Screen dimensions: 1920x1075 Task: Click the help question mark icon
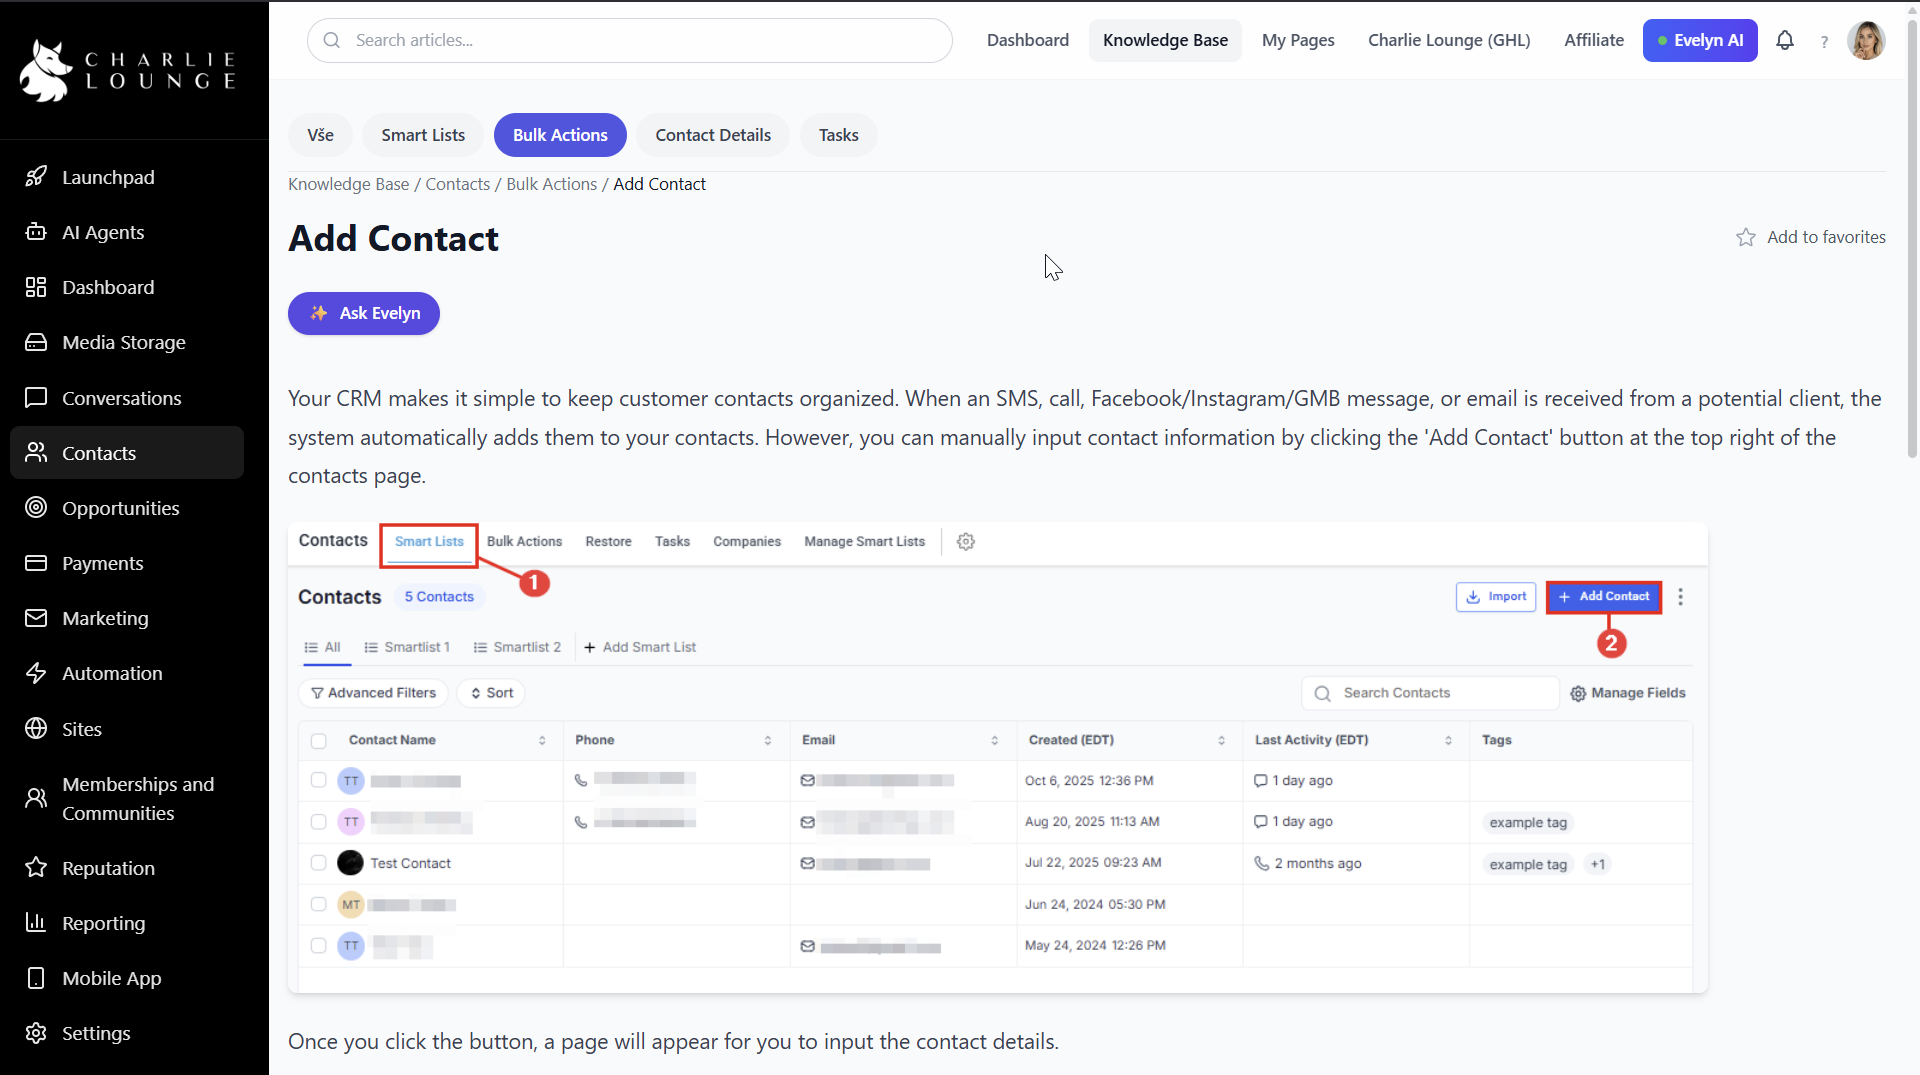pos(1825,41)
